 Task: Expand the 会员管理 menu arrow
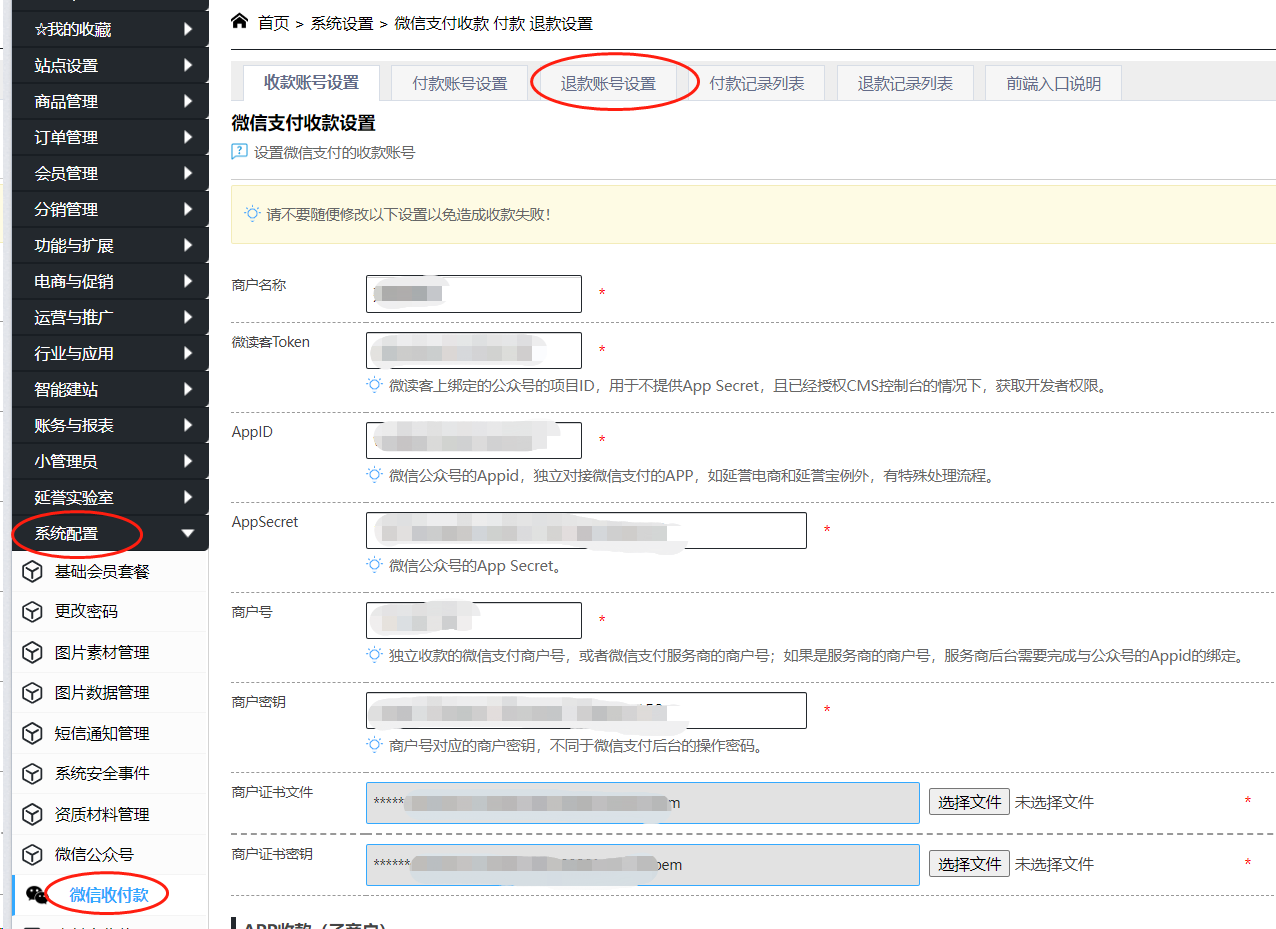pos(188,173)
